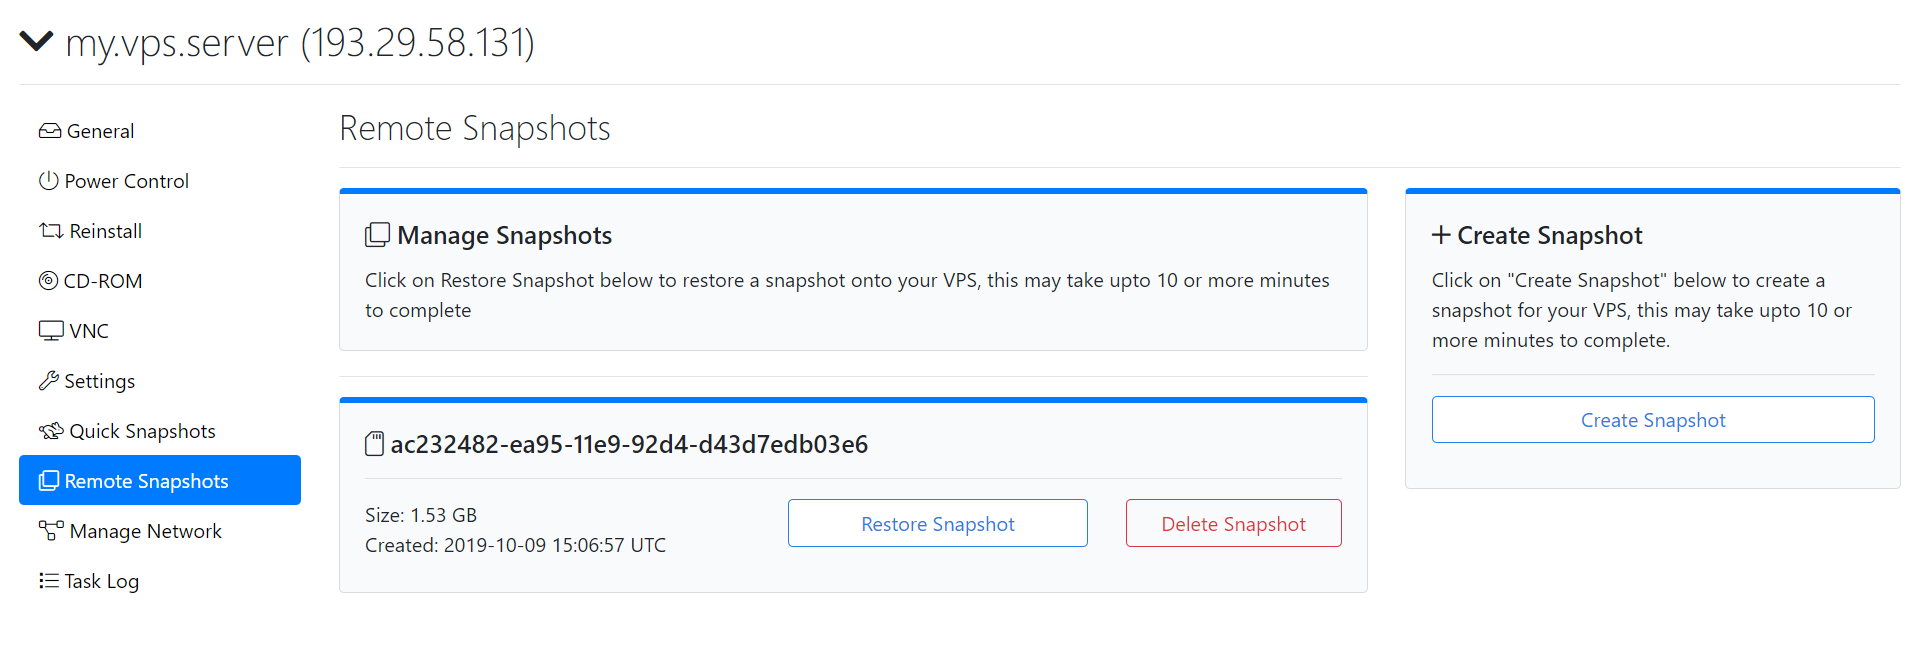Click the snapshot ac232482 floppy disk icon
The width and height of the screenshot is (1920, 646).
[373, 444]
